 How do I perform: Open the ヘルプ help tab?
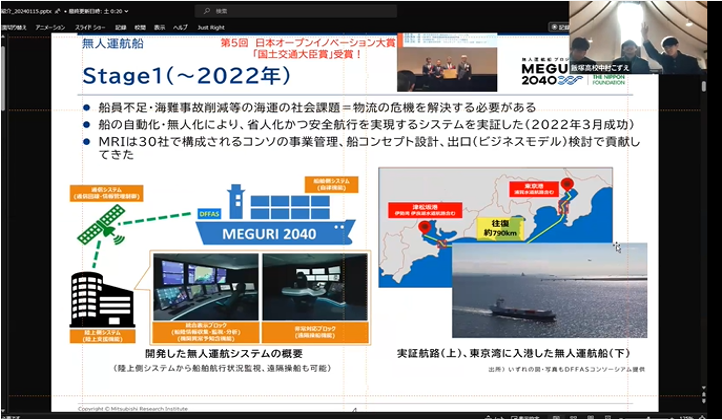pos(180,27)
